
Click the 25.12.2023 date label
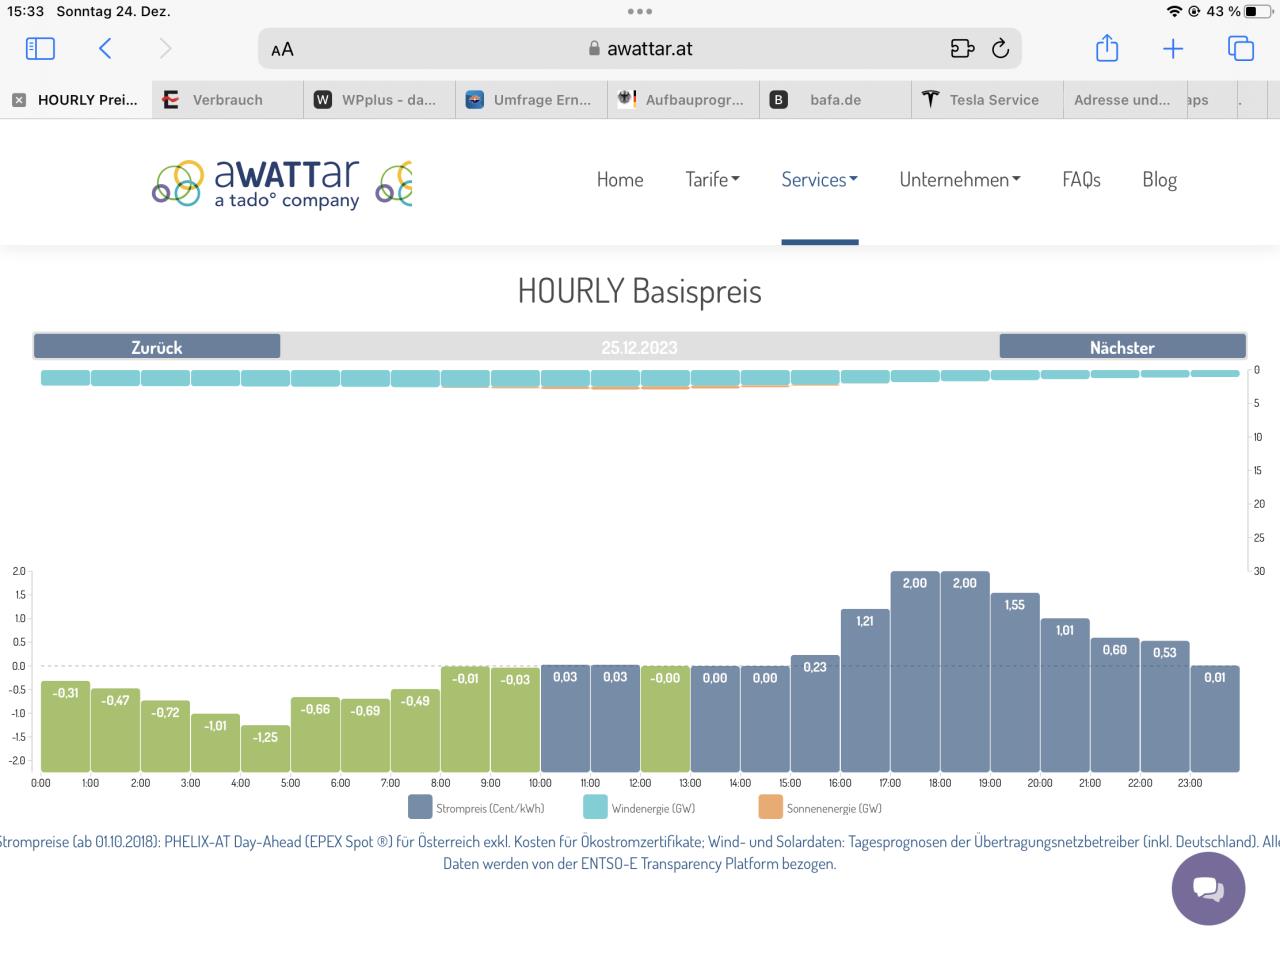tap(639, 347)
